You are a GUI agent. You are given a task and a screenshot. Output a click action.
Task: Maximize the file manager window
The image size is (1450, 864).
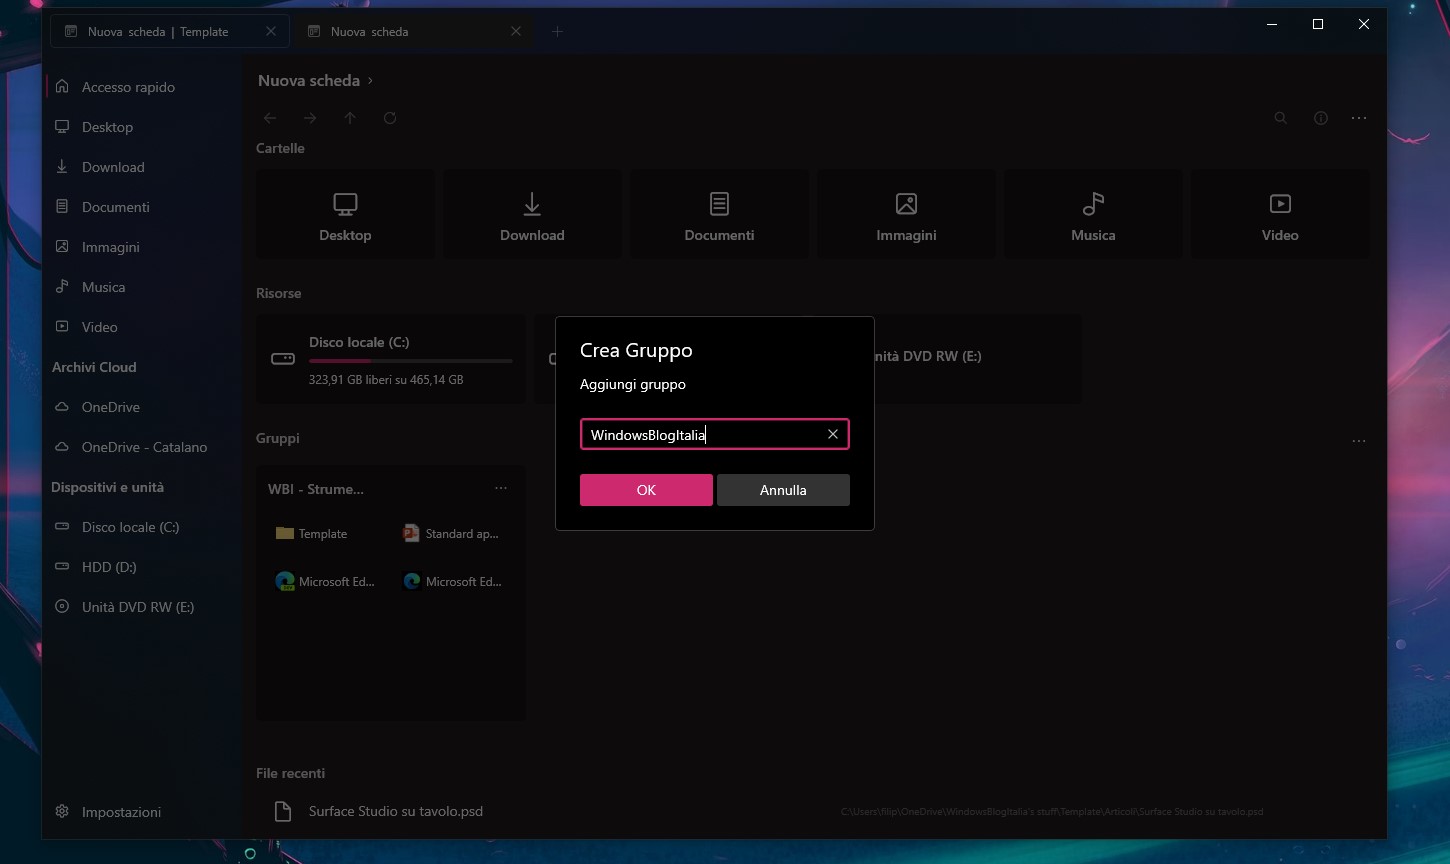point(1318,24)
